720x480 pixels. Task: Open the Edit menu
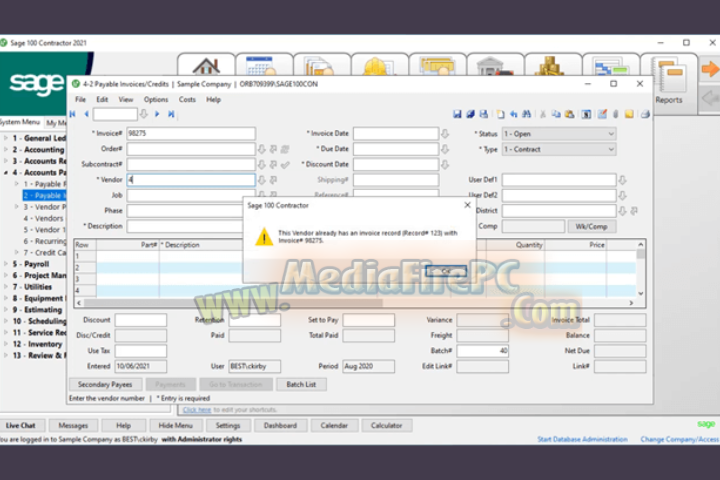click(x=102, y=99)
